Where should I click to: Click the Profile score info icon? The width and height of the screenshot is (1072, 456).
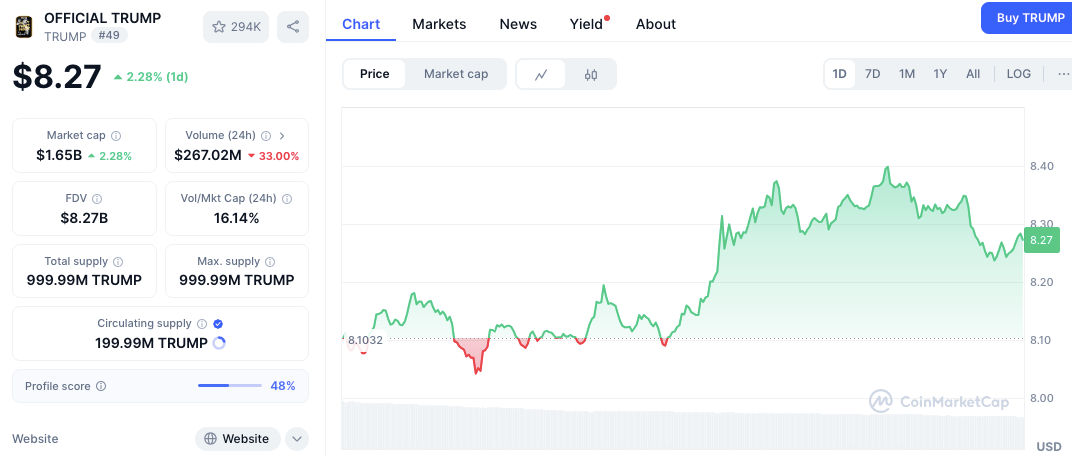(x=101, y=386)
